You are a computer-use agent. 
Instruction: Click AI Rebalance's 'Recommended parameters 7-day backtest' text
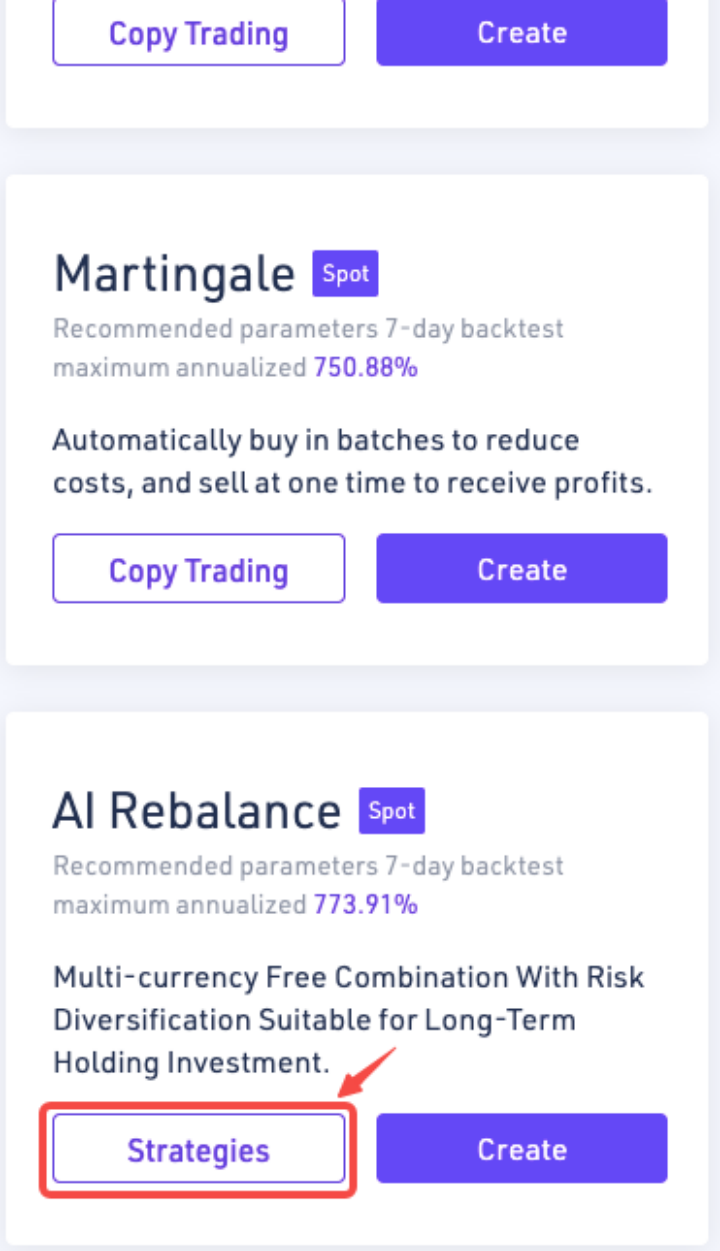[x=308, y=865]
